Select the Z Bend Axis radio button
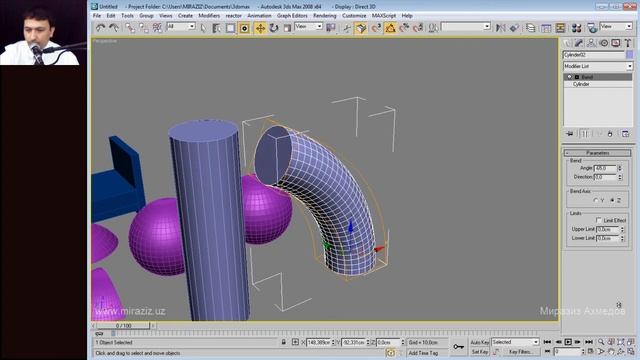 click(612, 200)
